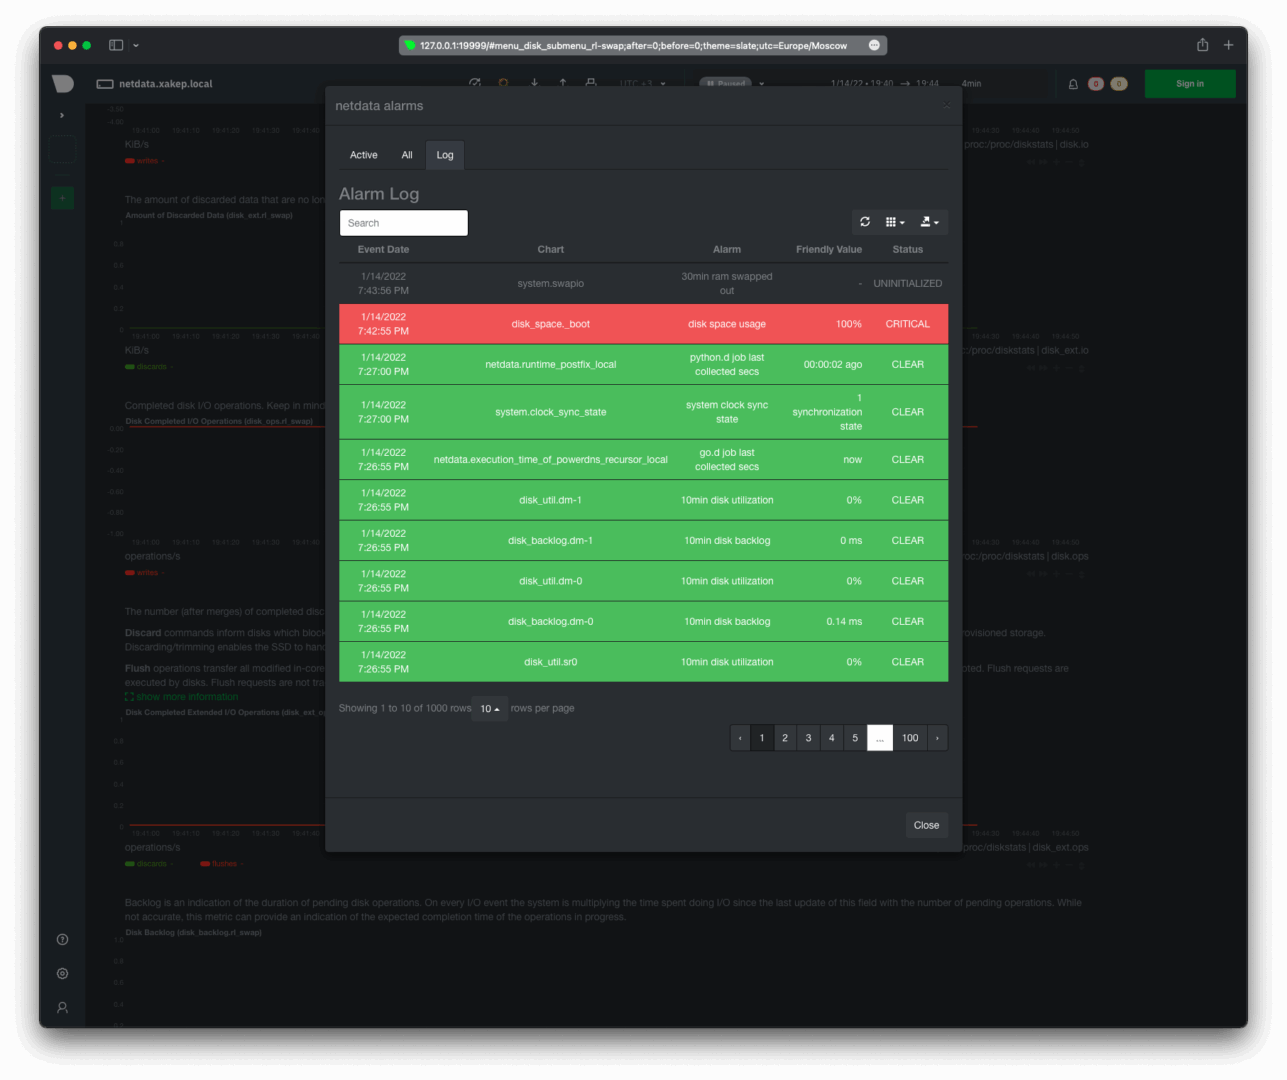Image resolution: width=1287 pixels, height=1080 pixels.
Task: Click system.clock_sync_state chart cell
Action: tap(550, 412)
